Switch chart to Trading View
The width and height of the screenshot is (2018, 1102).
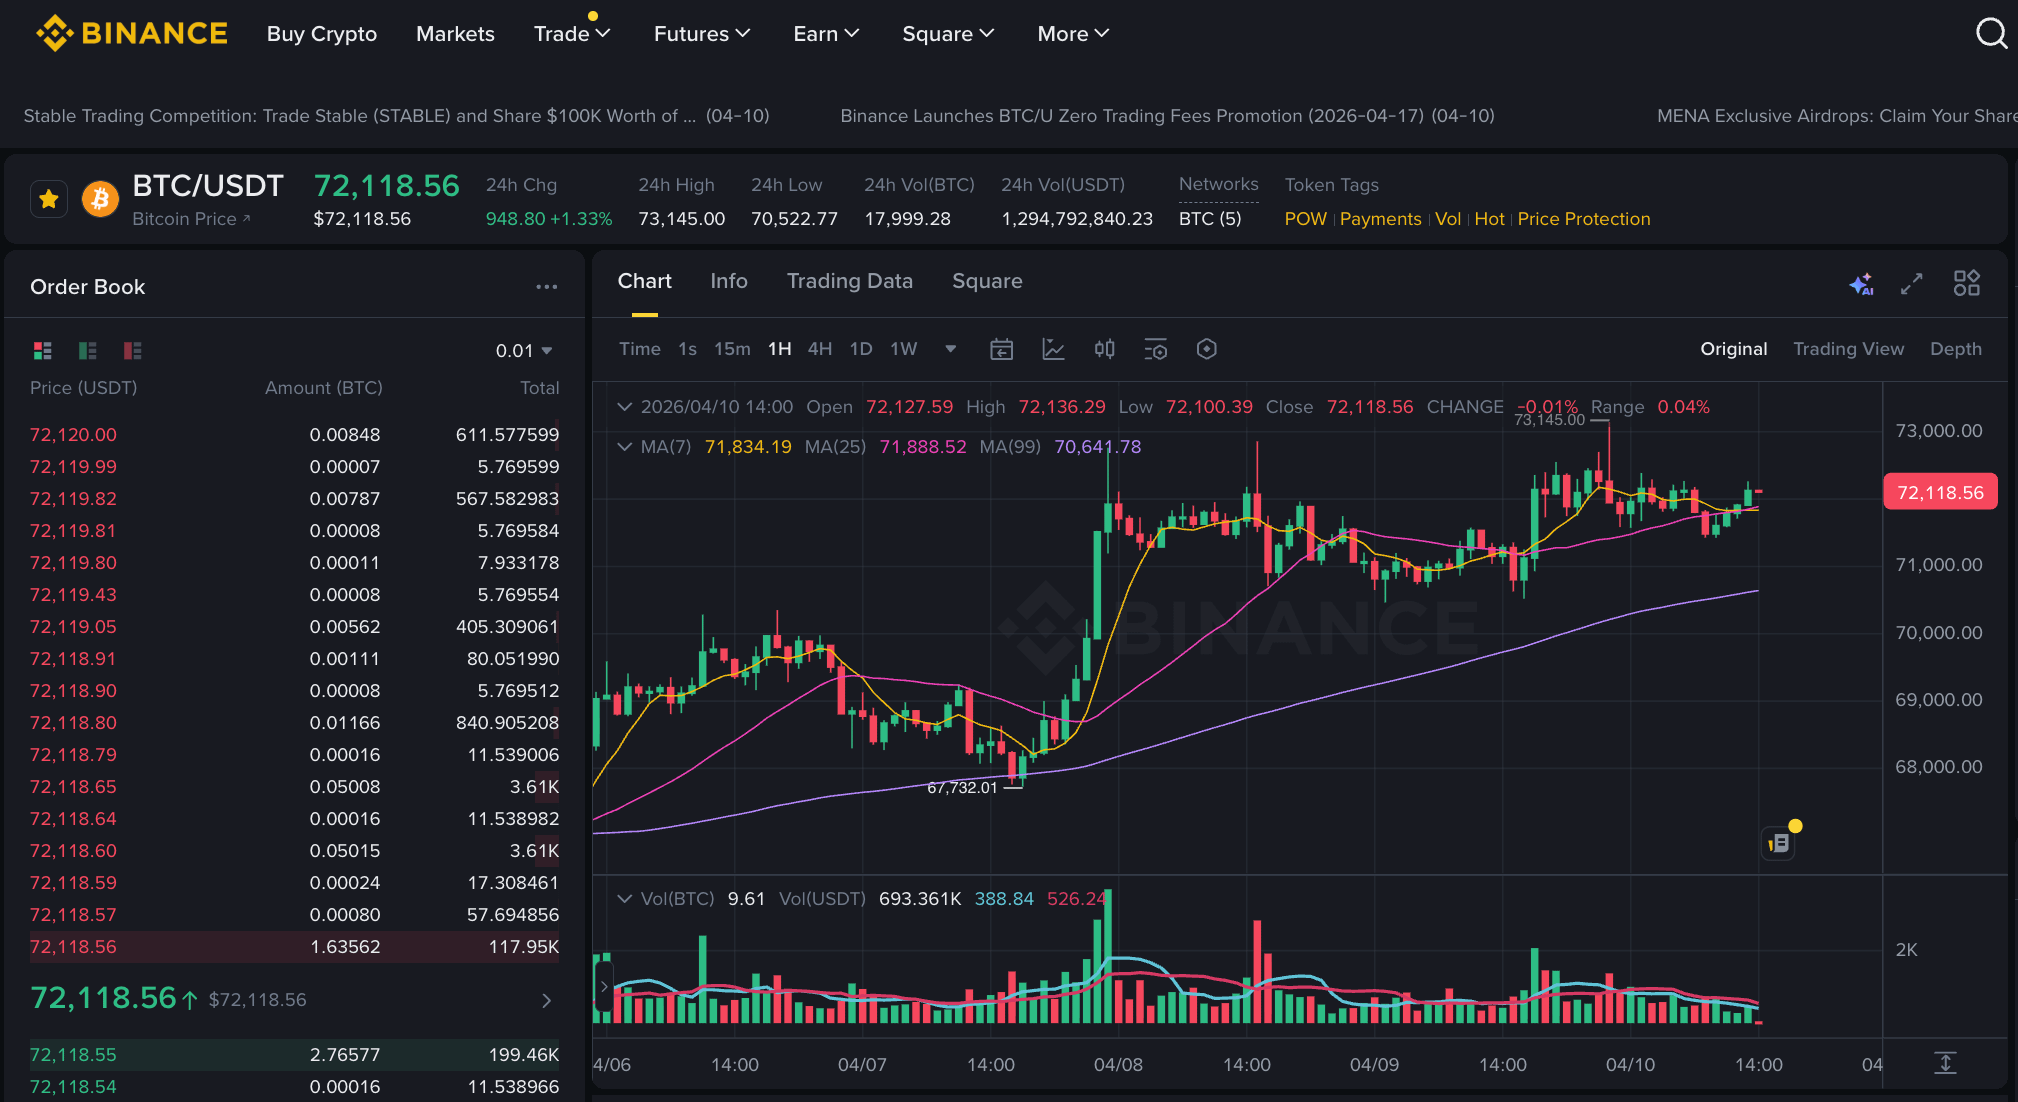1847,349
